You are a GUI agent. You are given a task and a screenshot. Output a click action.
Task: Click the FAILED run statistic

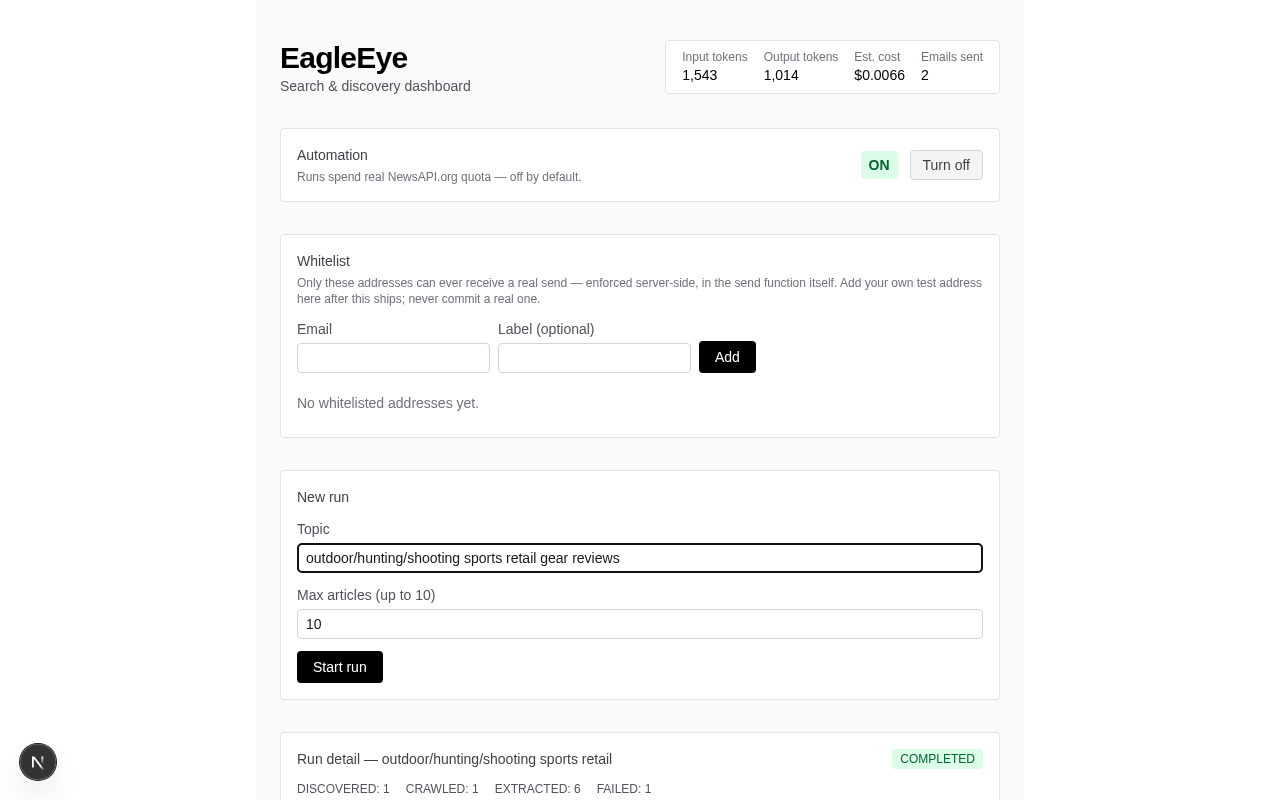624,789
